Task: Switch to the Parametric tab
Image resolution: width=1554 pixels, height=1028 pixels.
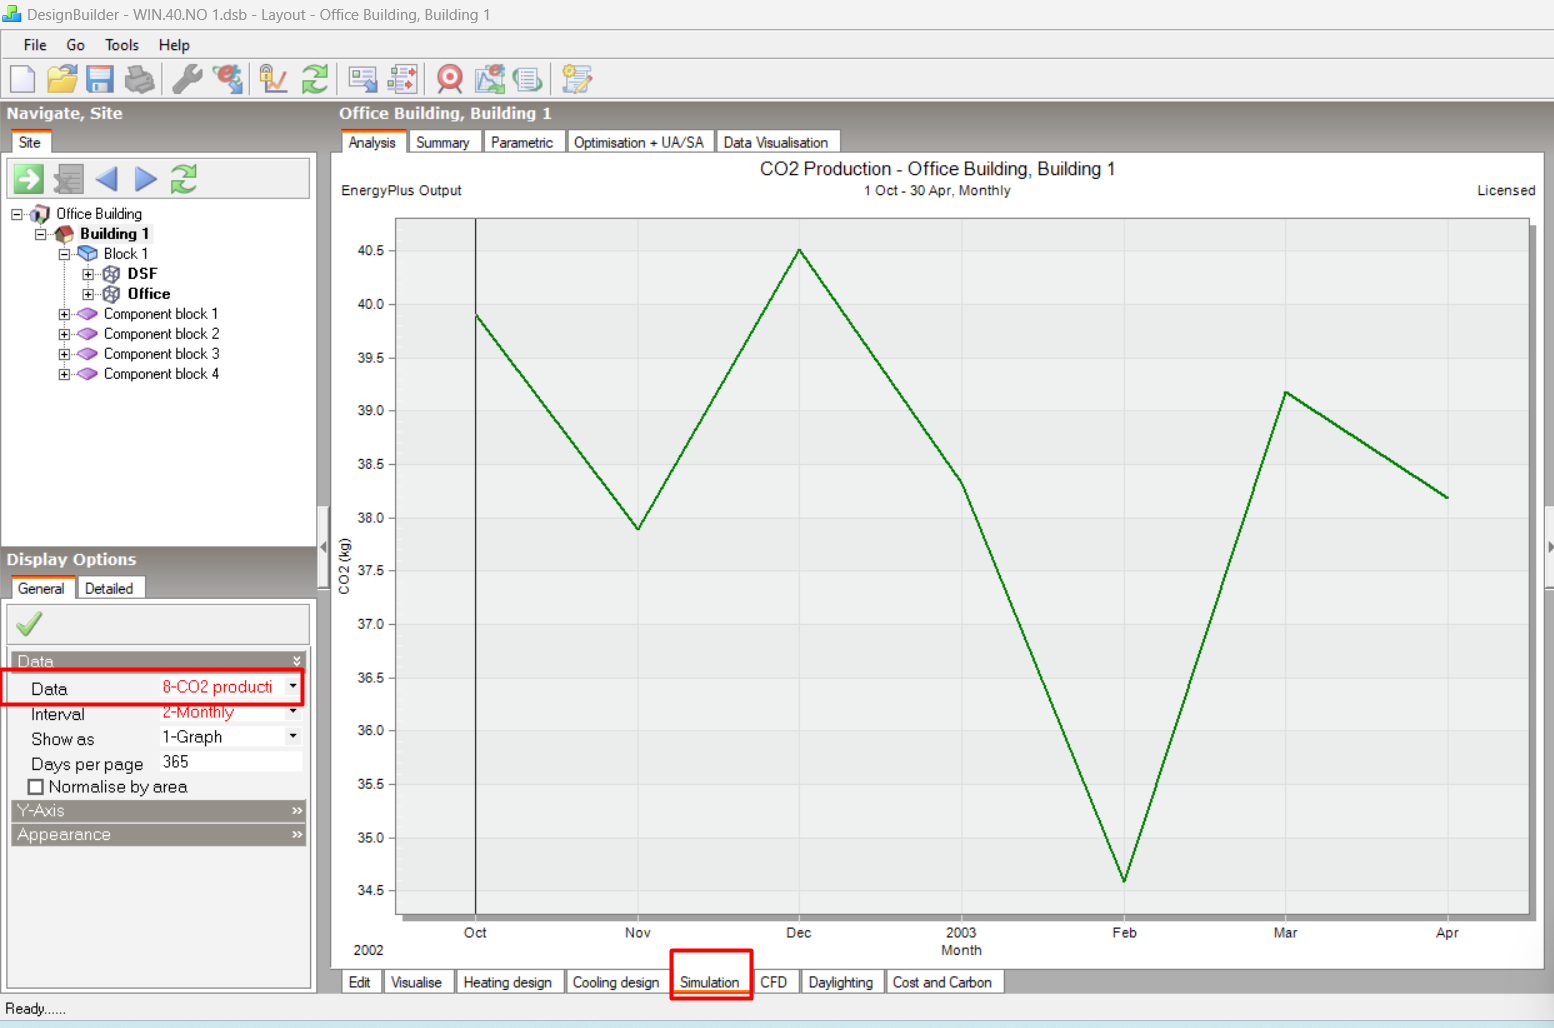Action: pos(522,142)
